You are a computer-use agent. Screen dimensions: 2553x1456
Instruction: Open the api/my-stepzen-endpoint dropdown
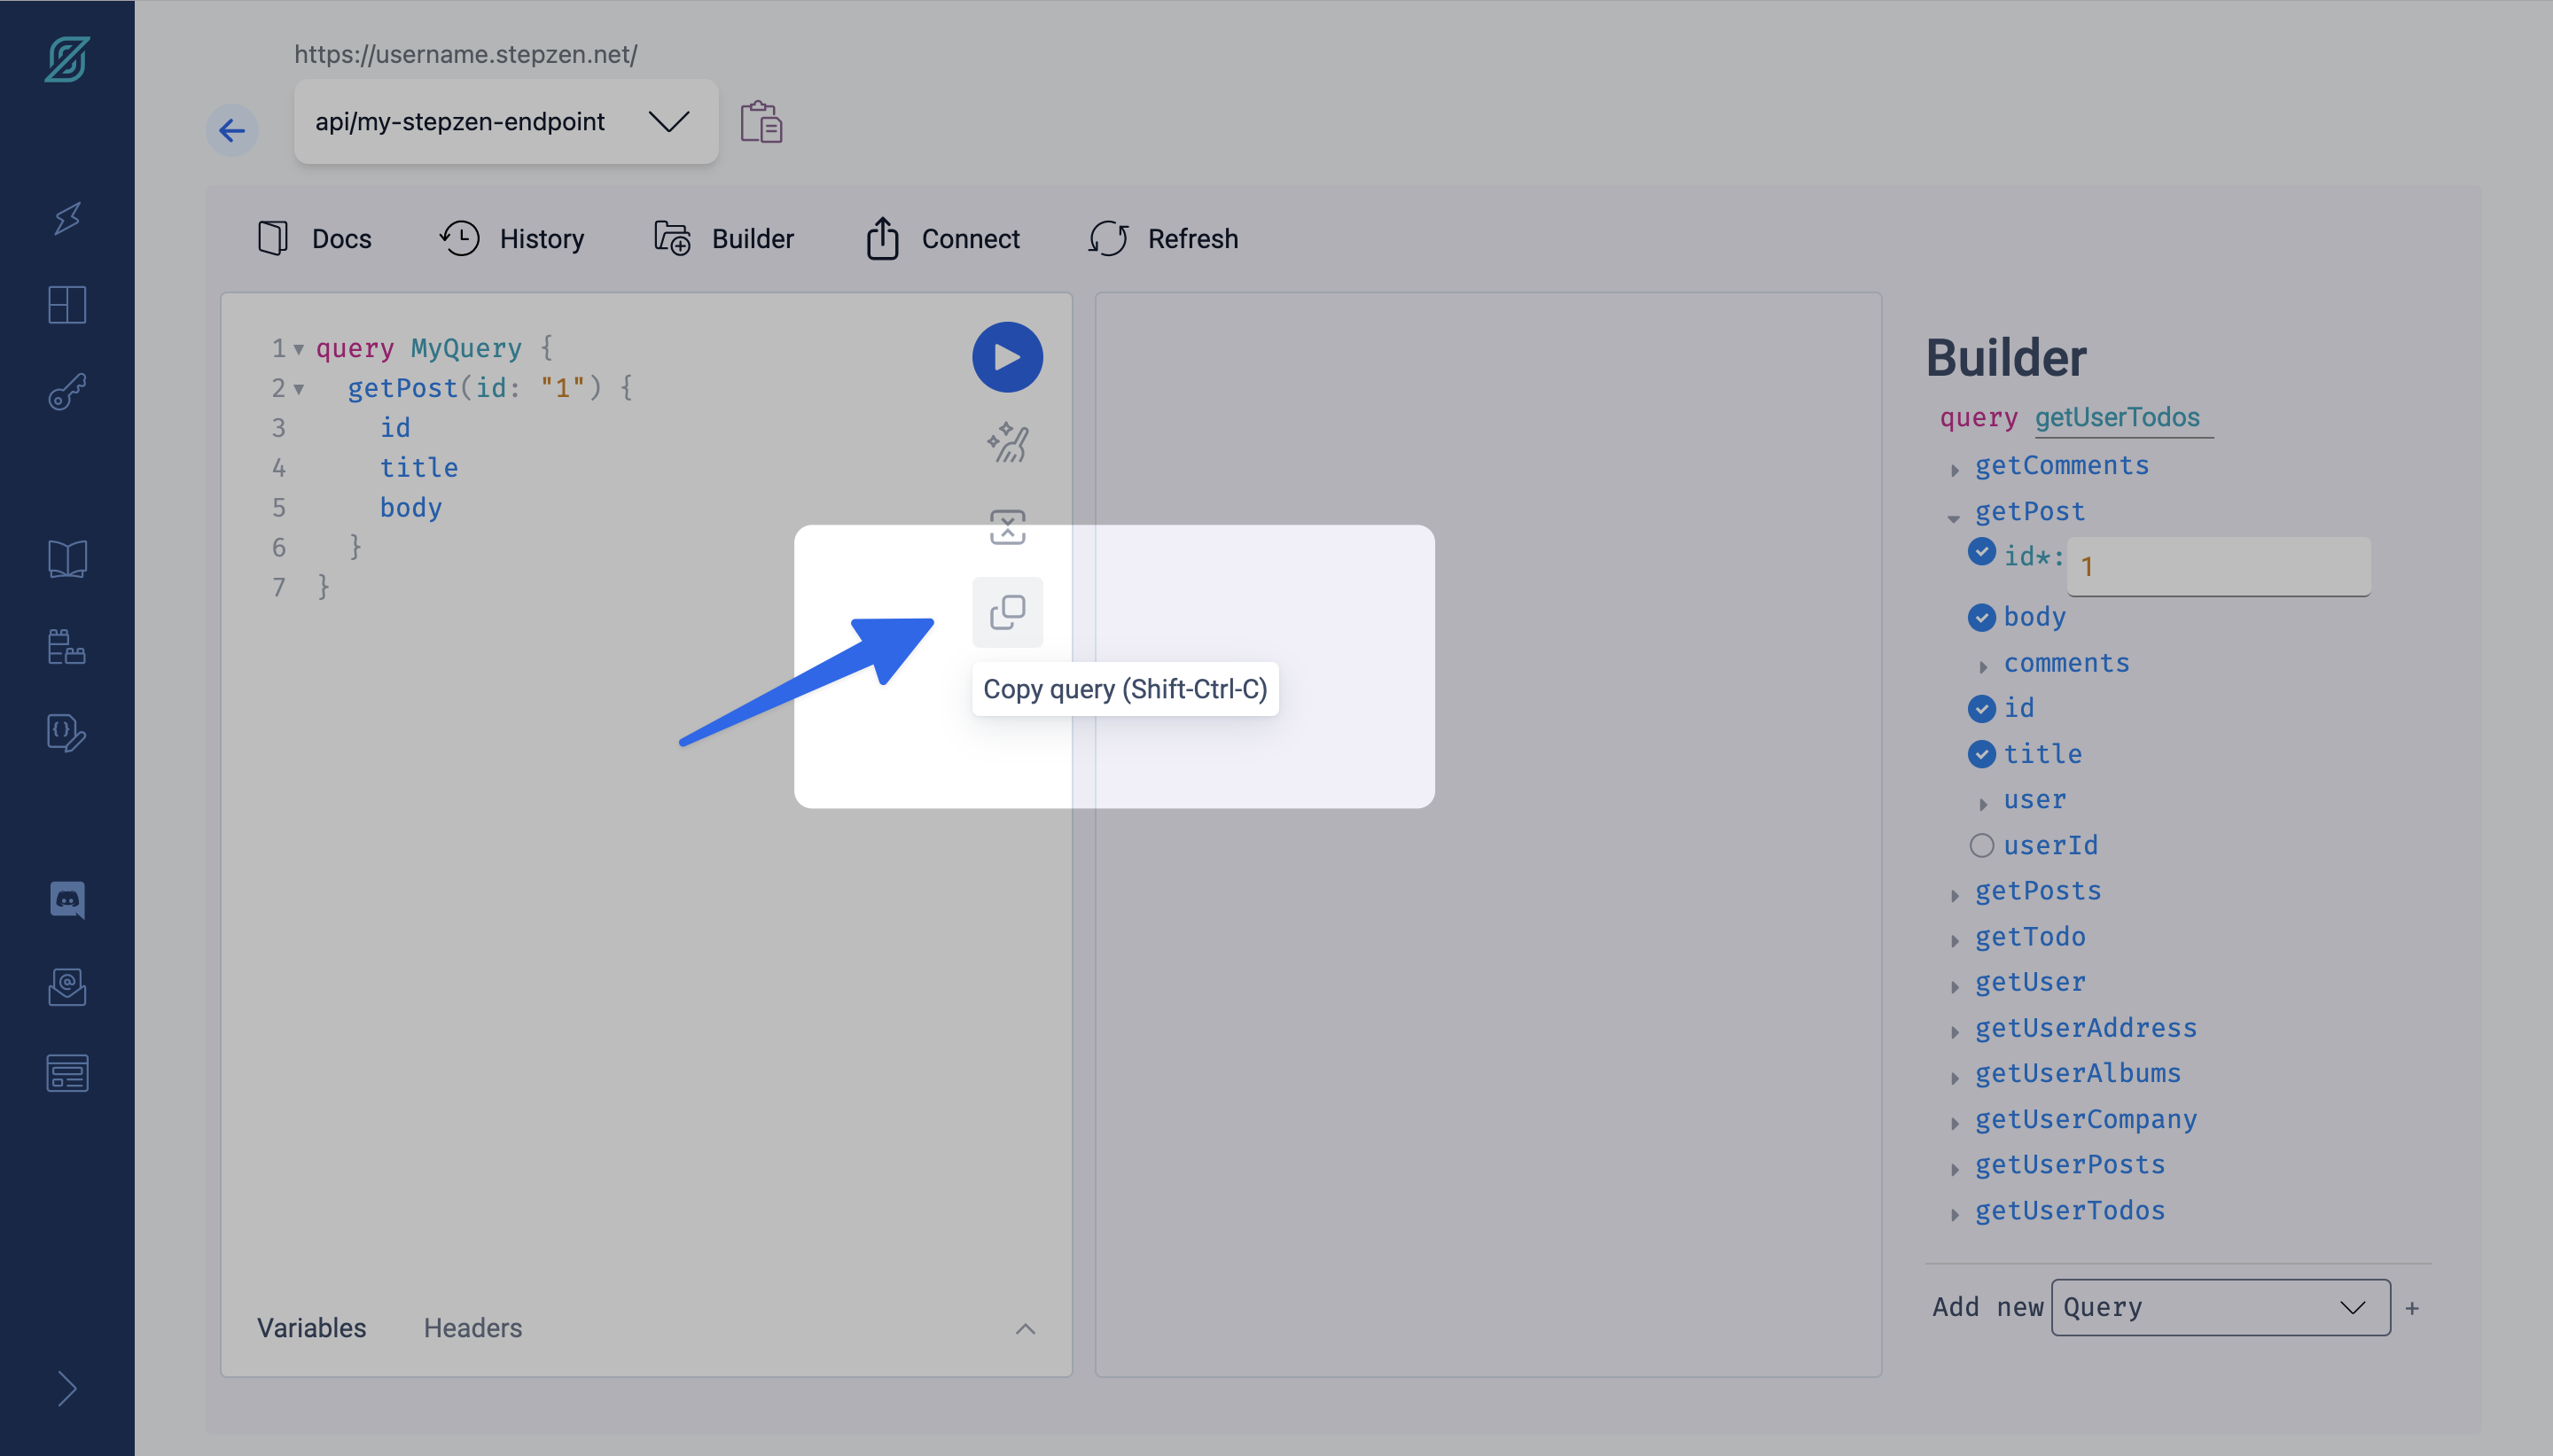click(506, 122)
